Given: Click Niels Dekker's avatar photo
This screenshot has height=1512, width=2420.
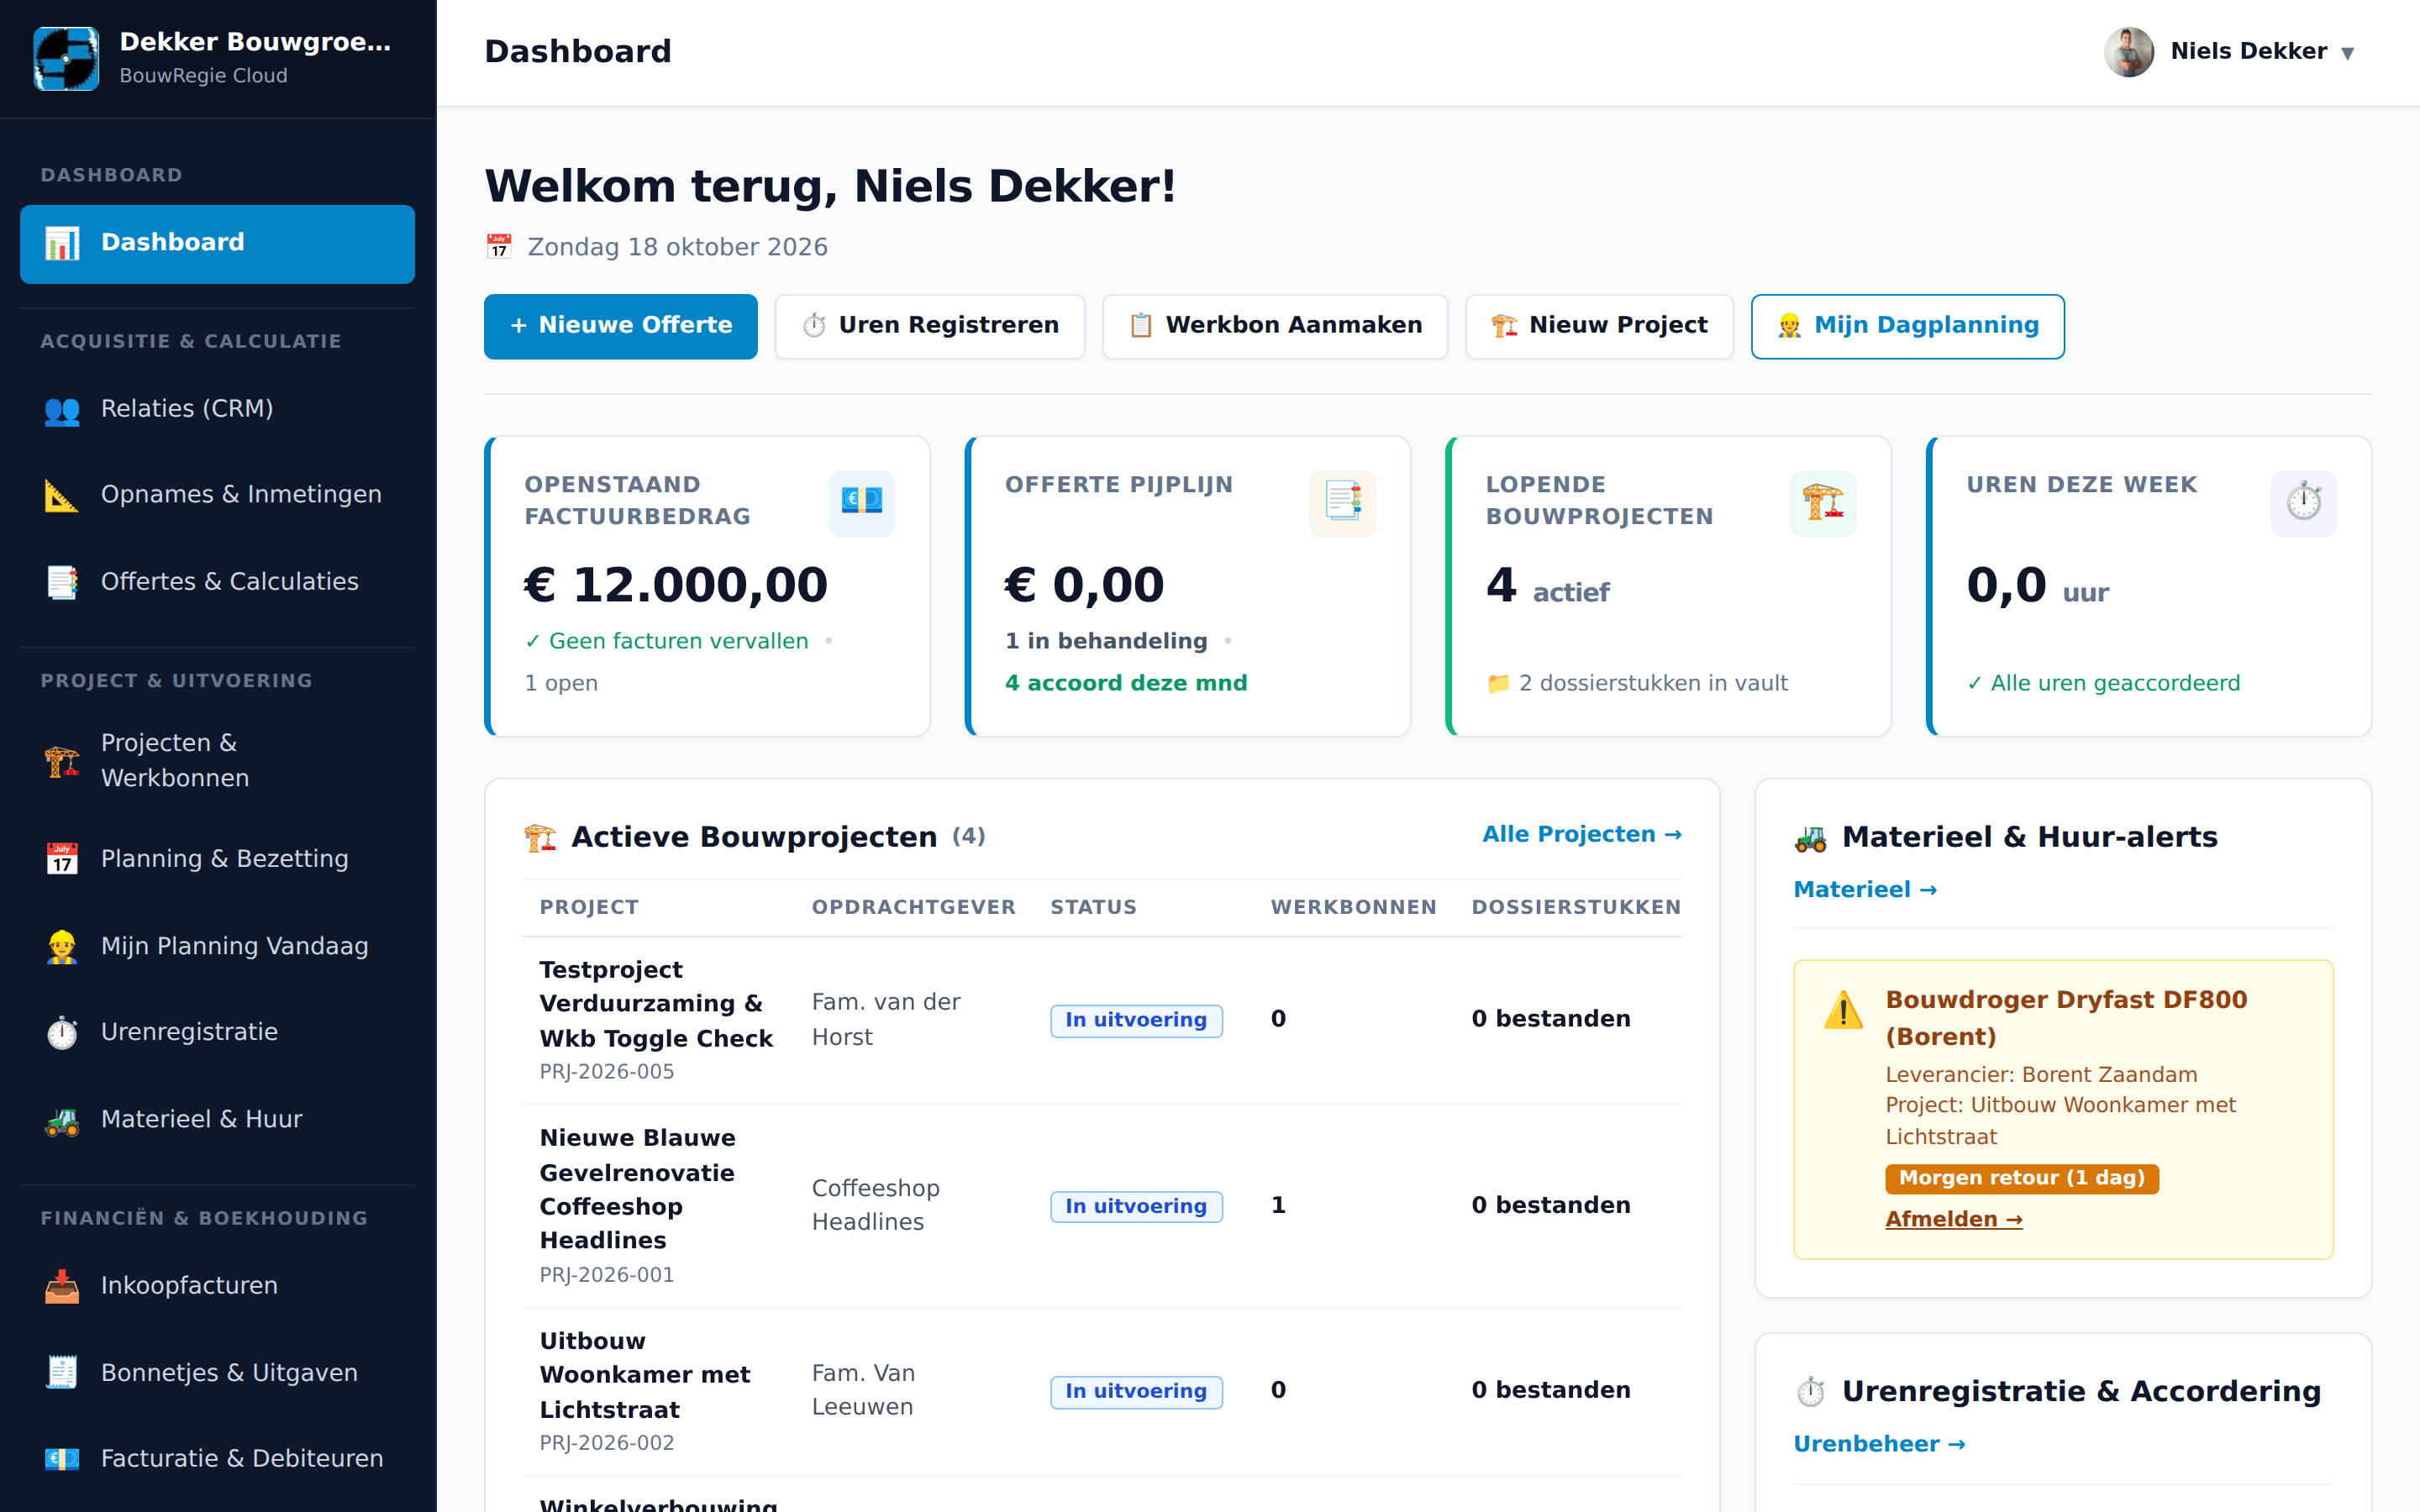Looking at the screenshot, I should (2129, 52).
